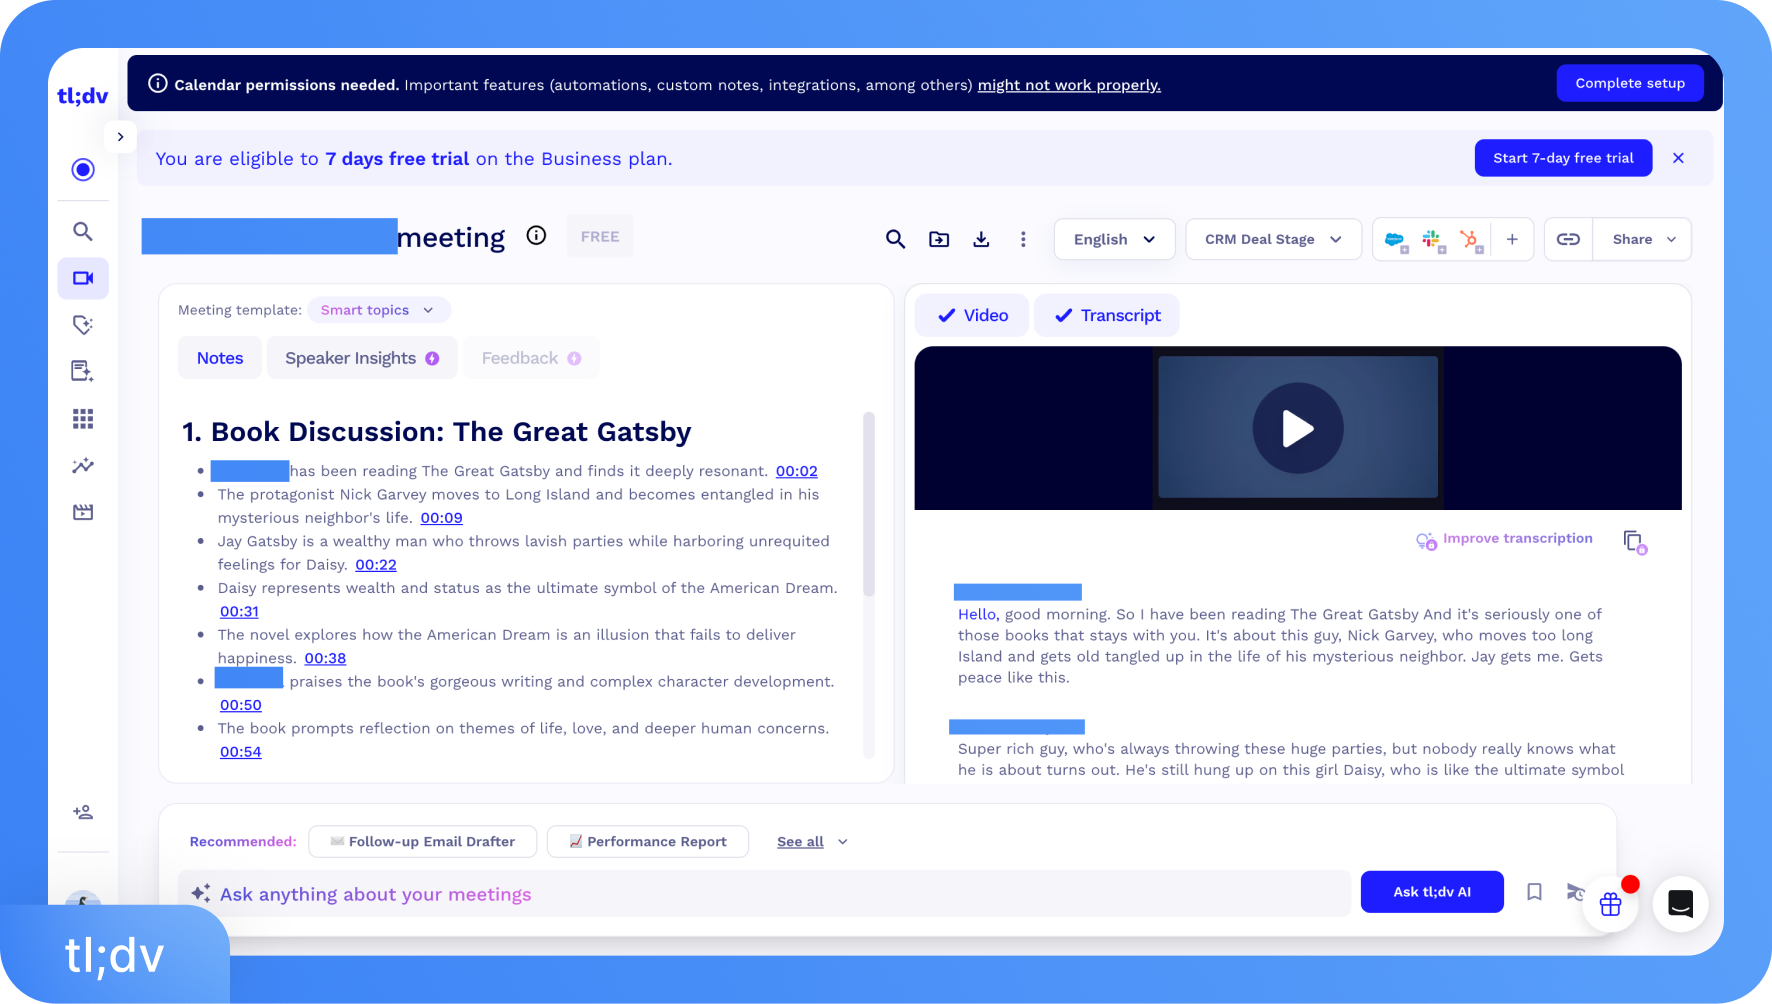Click Start 7-day free trial button
This screenshot has width=1772, height=1004.
tap(1562, 158)
